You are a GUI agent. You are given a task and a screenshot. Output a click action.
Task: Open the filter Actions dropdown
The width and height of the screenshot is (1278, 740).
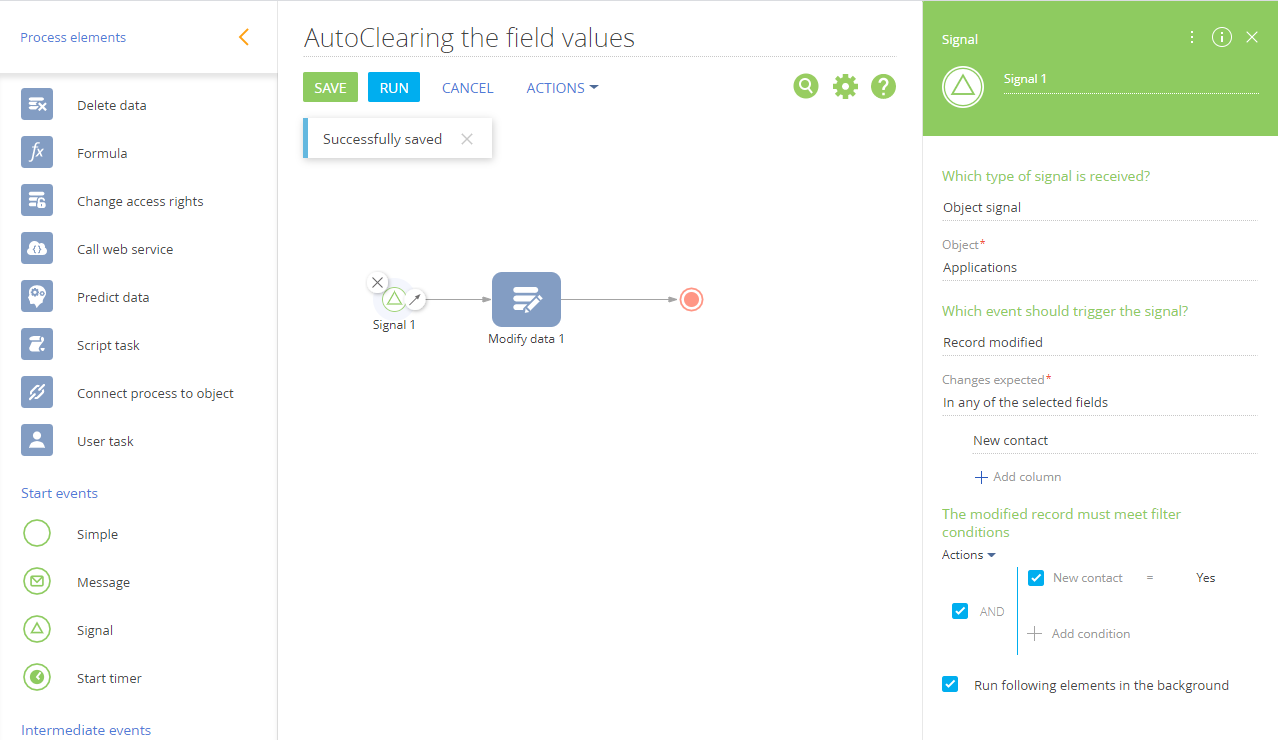969,555
